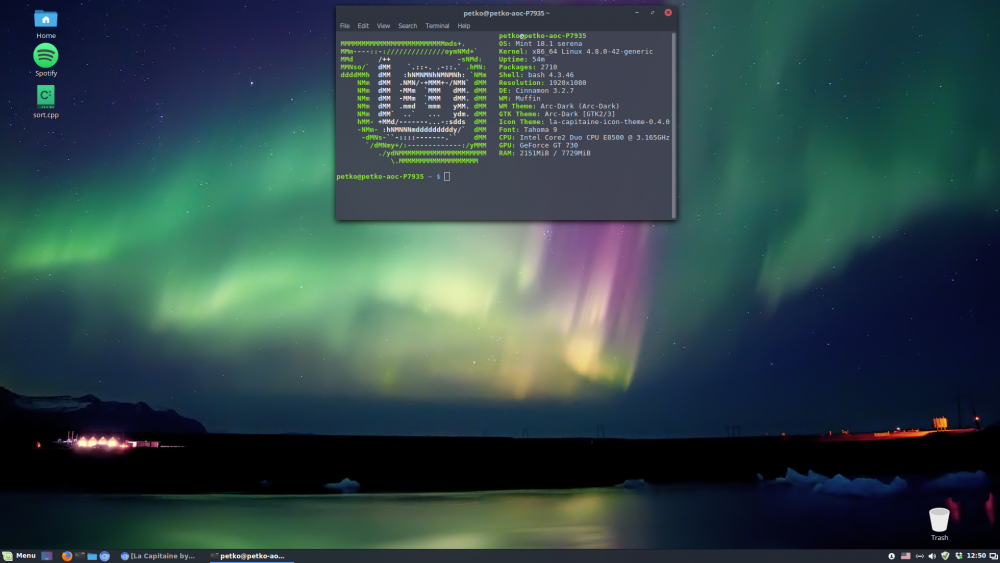Click the 'Kernel: x86_64 Linux 4.8.0-42-generic' line

coord(576,52)
